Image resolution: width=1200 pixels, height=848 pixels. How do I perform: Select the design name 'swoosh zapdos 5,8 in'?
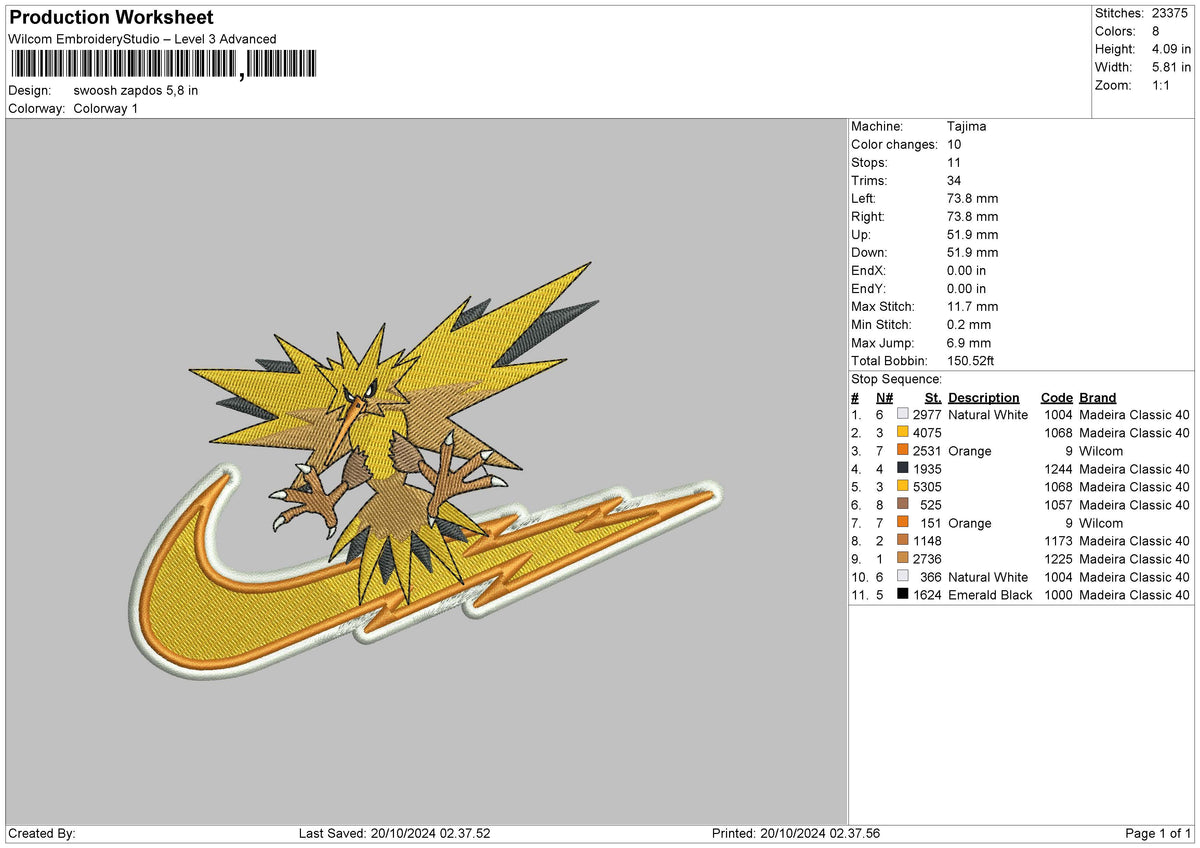point(136,90)
